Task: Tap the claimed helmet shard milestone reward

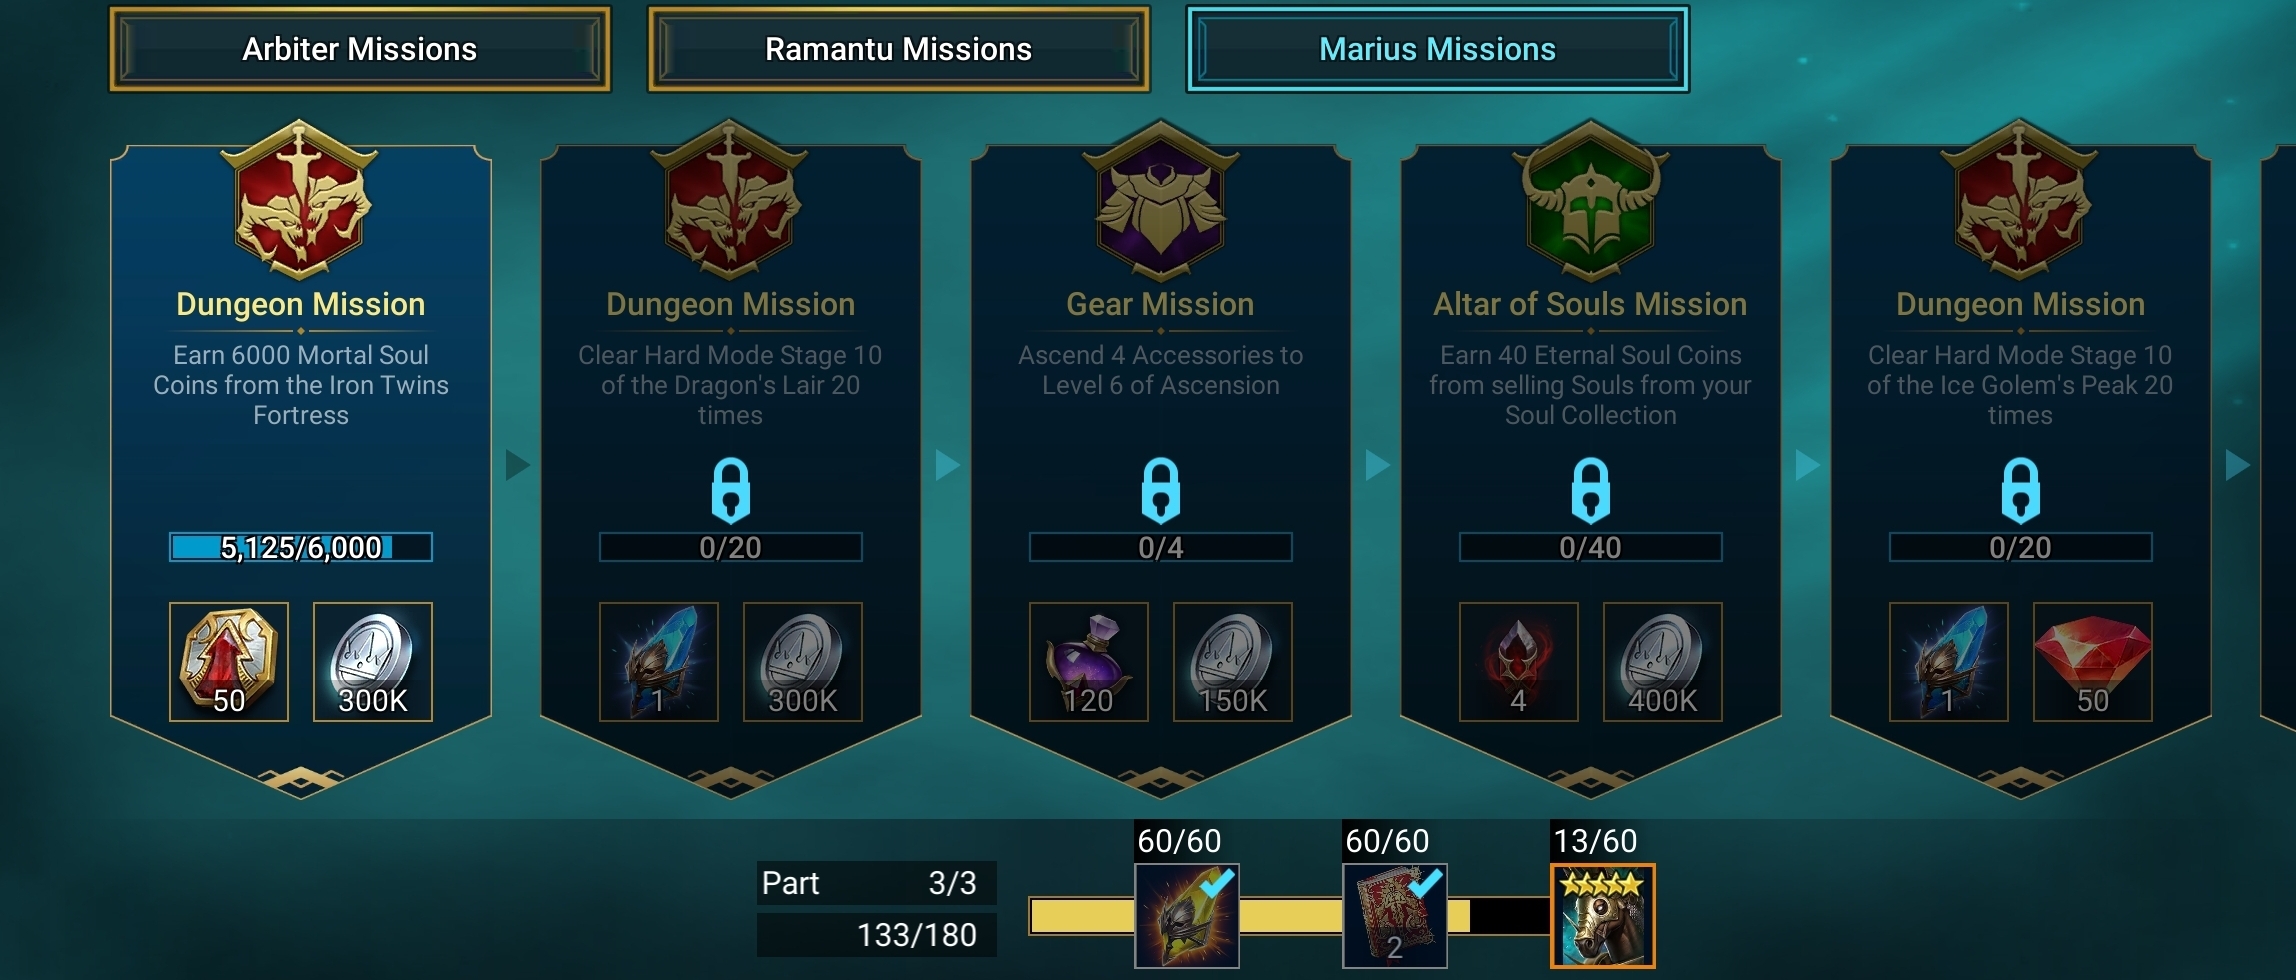Action: 1187,915
